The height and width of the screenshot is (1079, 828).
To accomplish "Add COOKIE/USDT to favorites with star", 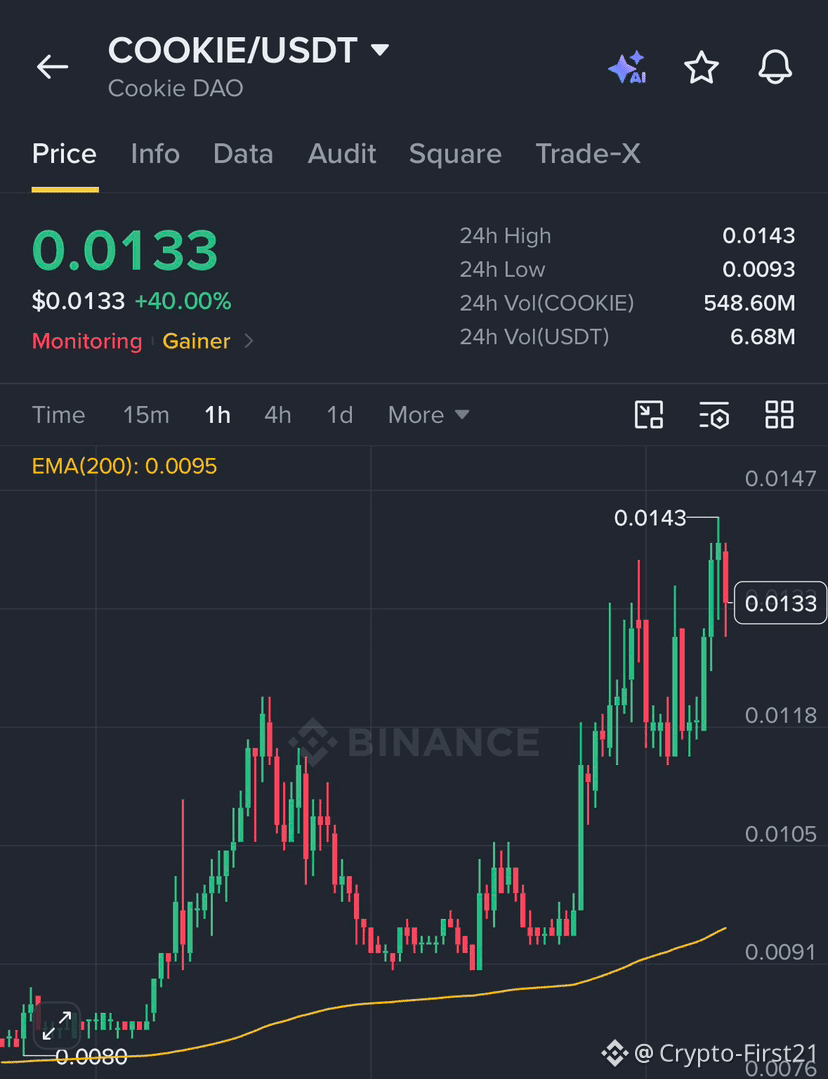I will [x=701, y=67].
